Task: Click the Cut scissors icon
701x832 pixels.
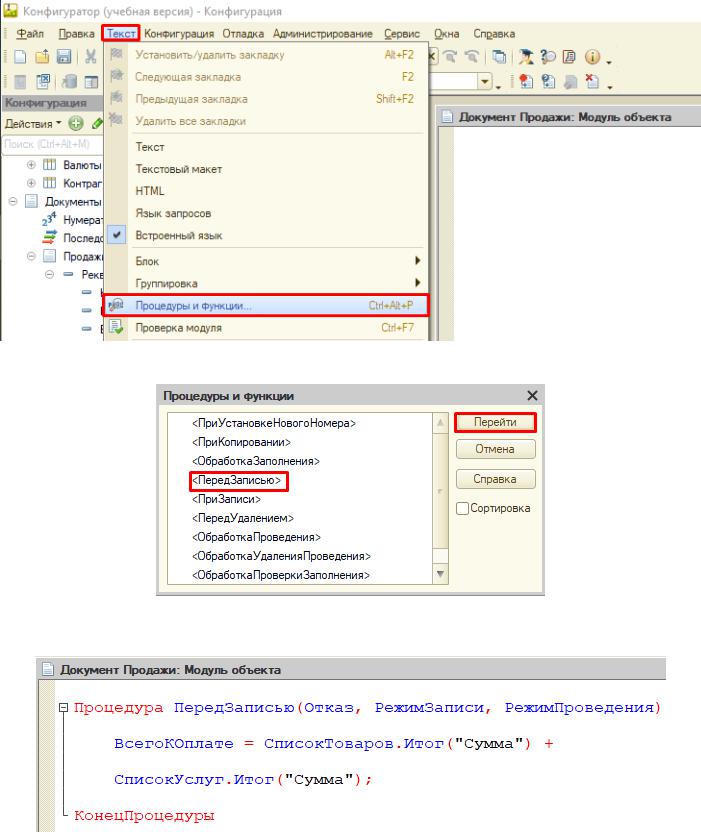Action: point(91,57)
